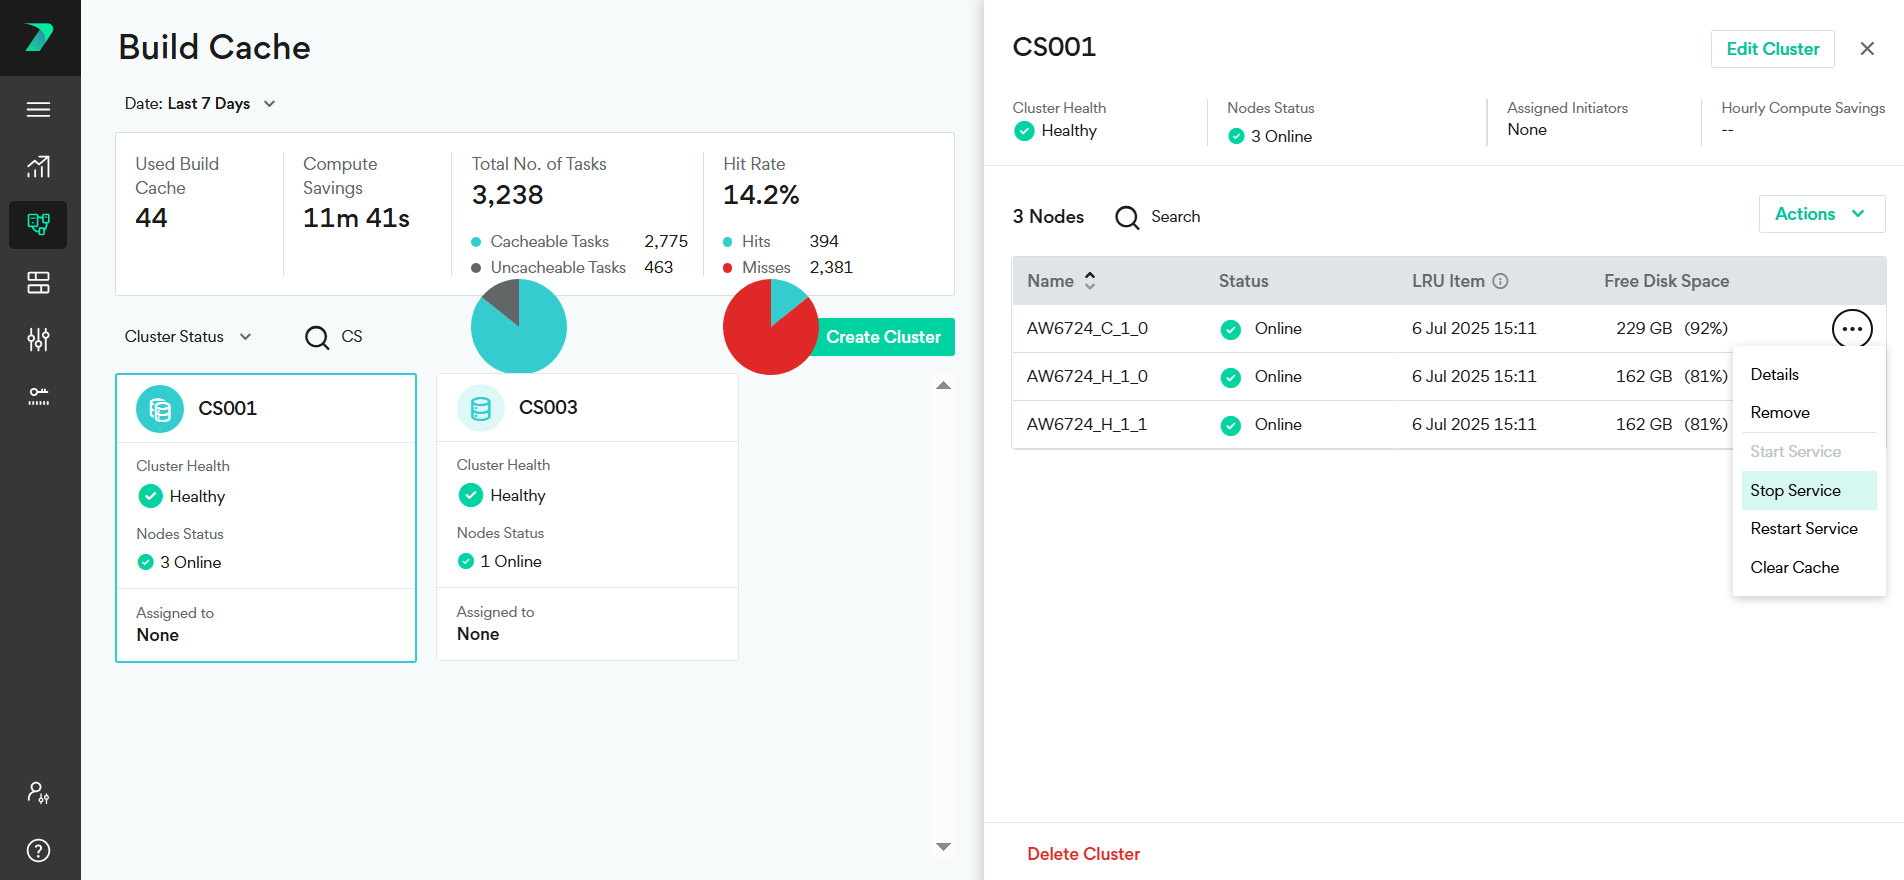Click the three-dot menu for AW6724_C_1_0

tap(1851, 329)
